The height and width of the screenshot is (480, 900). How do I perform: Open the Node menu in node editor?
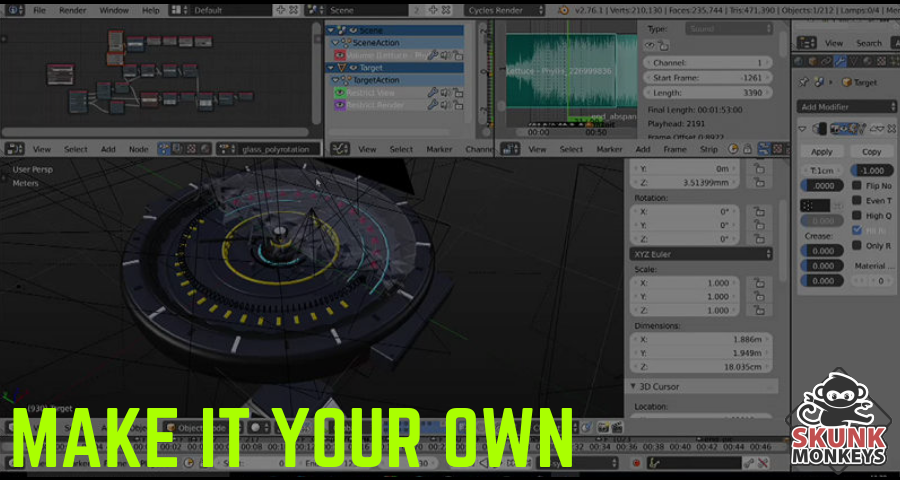[138, 149]
